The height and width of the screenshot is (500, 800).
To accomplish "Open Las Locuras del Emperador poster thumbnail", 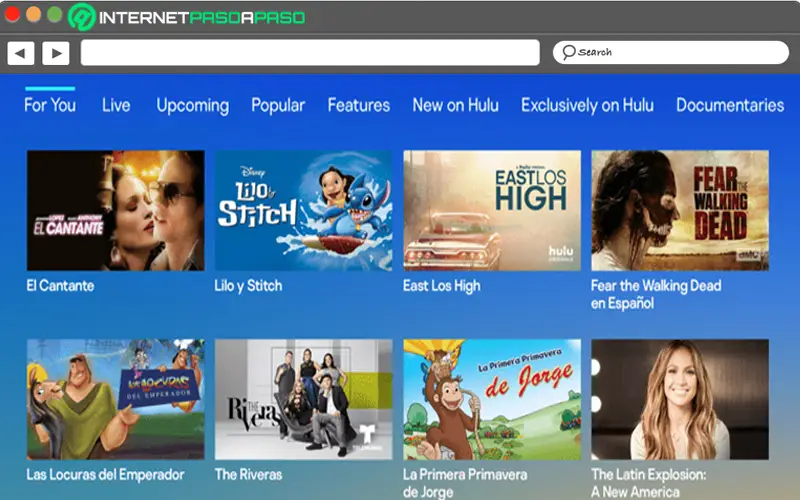I will coord(116,399).
